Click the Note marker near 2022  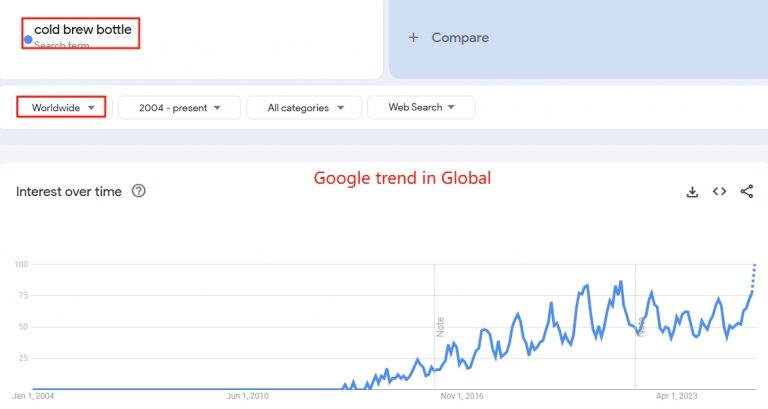point(641,327)
